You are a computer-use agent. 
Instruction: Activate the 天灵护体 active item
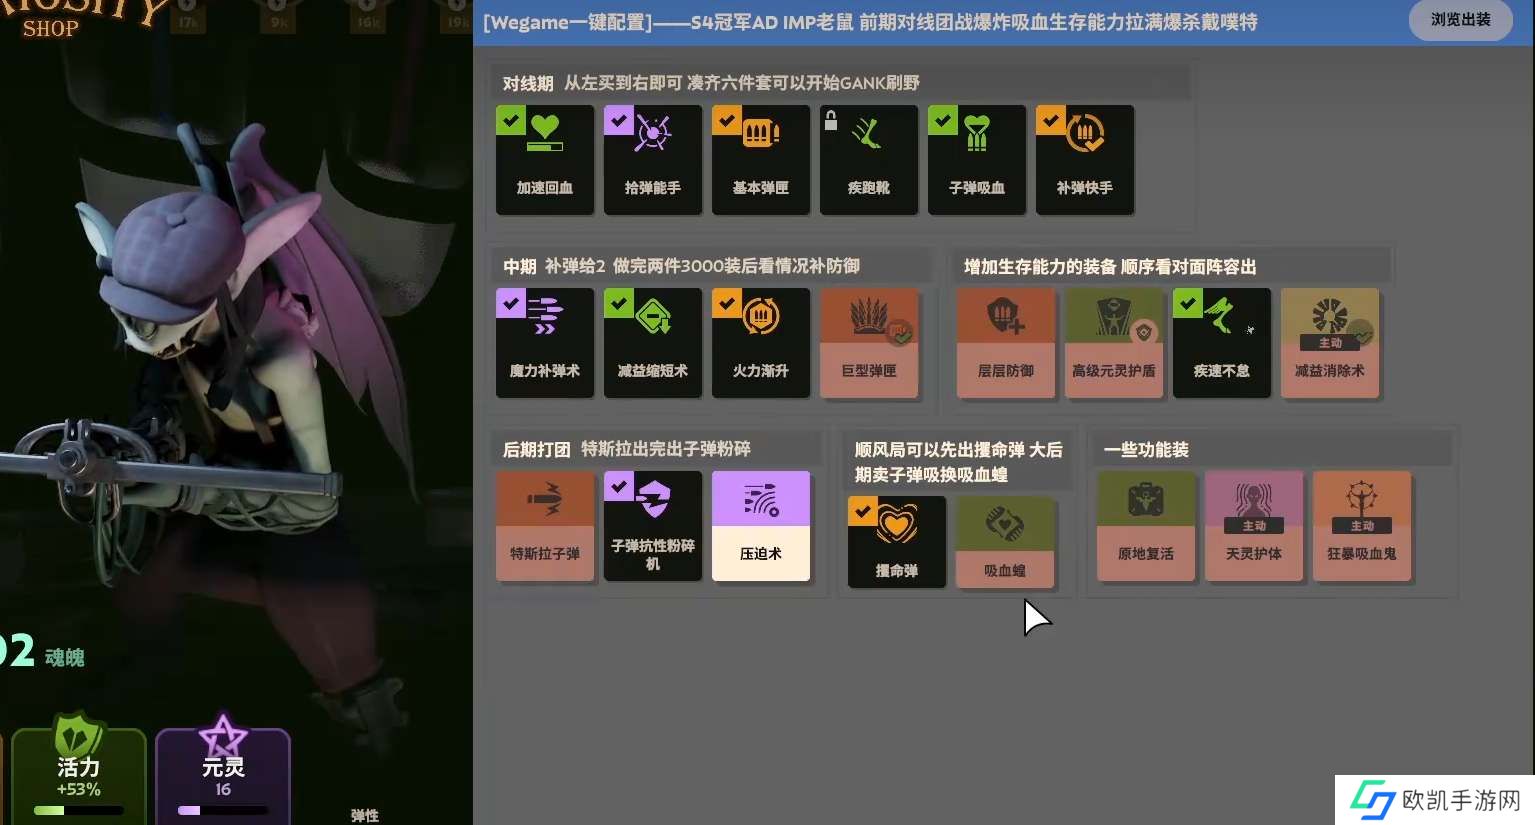(1253, 525)
